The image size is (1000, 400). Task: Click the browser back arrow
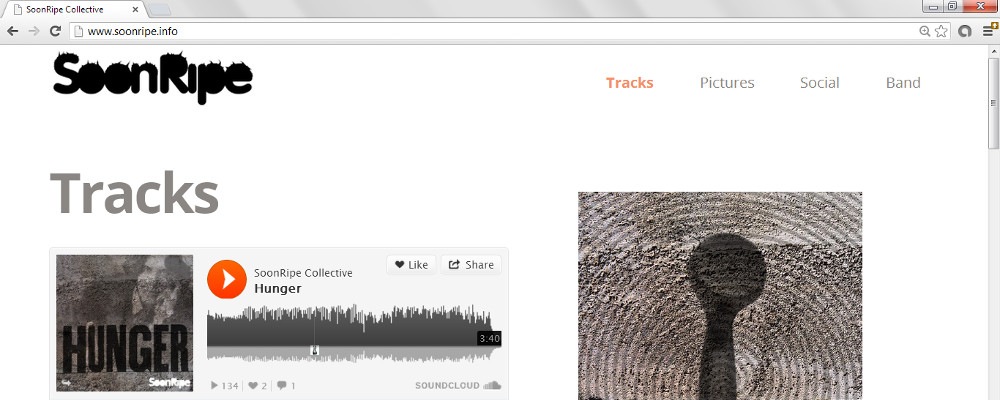point(13,31)
